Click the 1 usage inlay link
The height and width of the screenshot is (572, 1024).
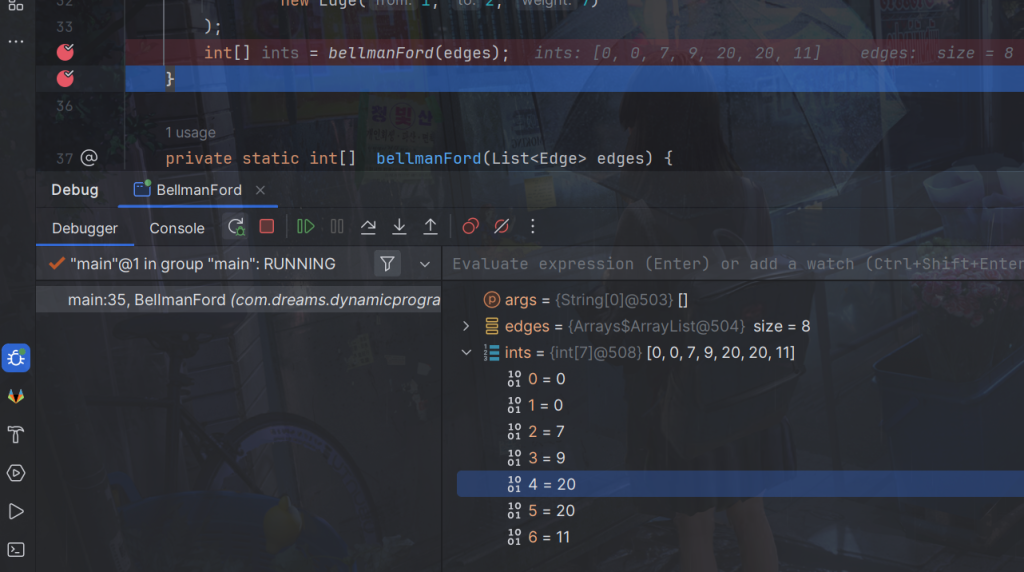click(x=190, y=132)
